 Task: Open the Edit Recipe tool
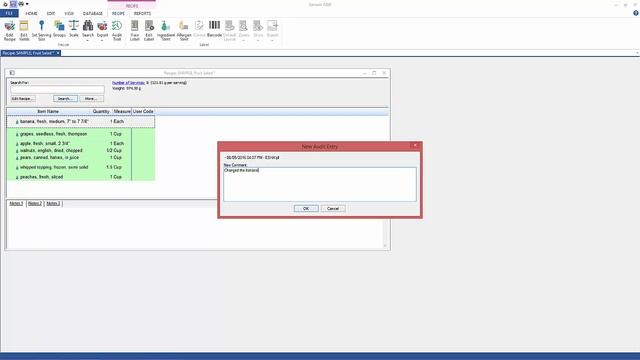click(9, 31)
